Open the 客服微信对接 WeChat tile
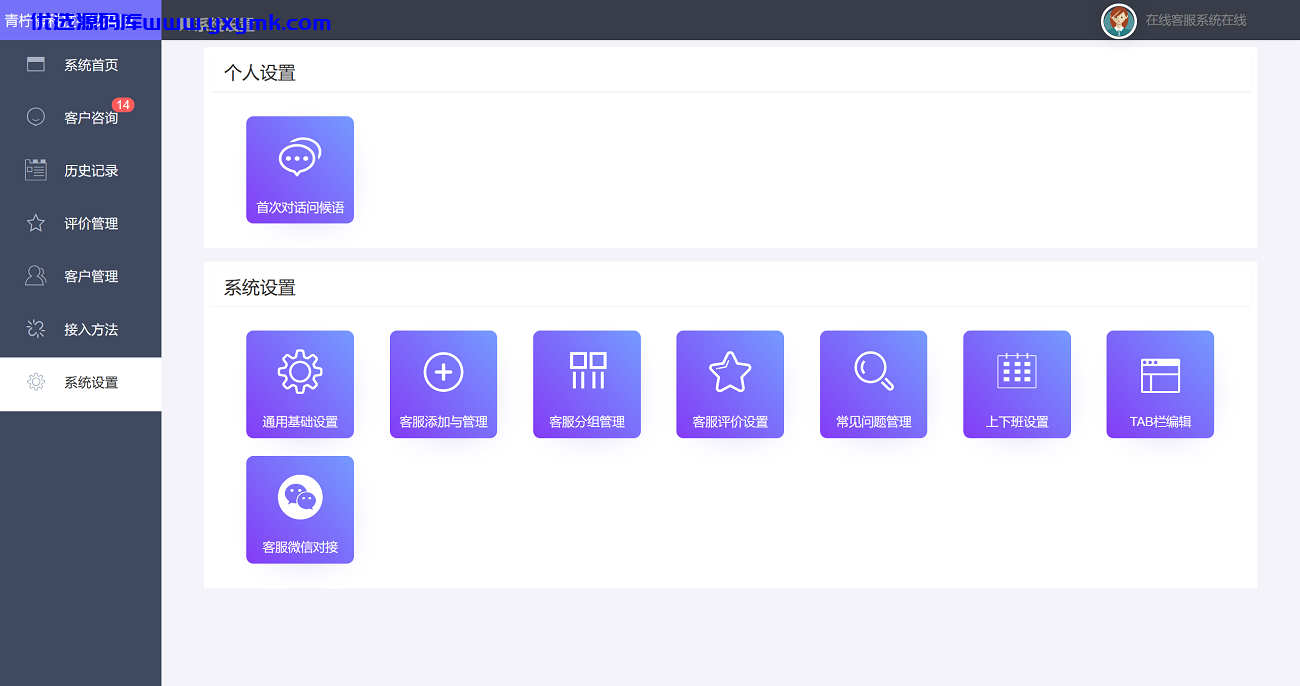 (x=300, y=510)
